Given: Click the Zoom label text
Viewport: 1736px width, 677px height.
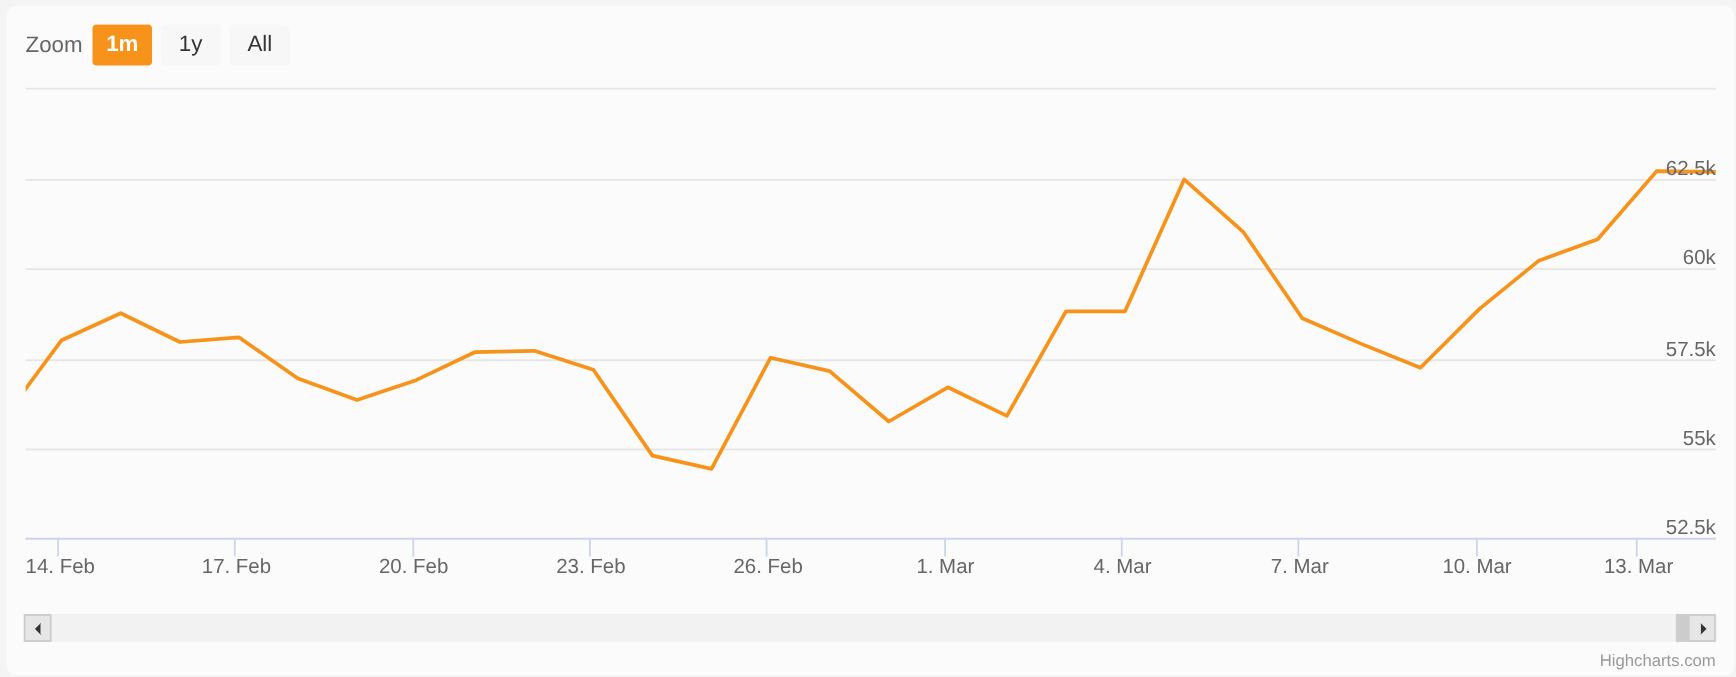Looking at the screenshot, I should 54,45.
